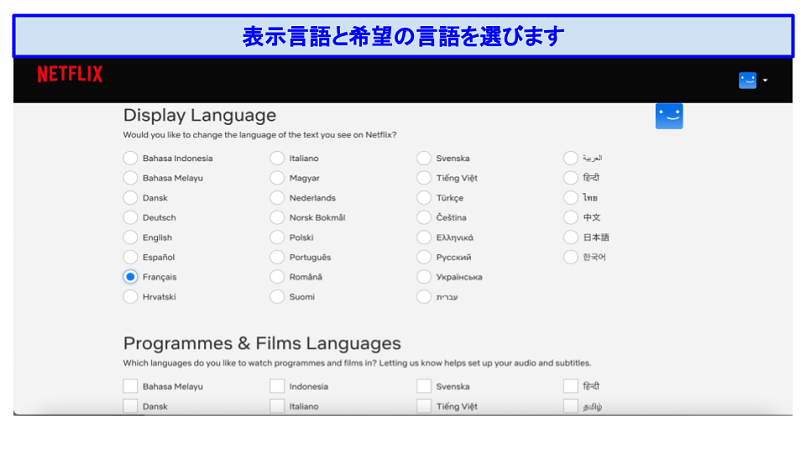Screen dimensions: 806x453
Task: Select English display language
Action: point(131,237)
